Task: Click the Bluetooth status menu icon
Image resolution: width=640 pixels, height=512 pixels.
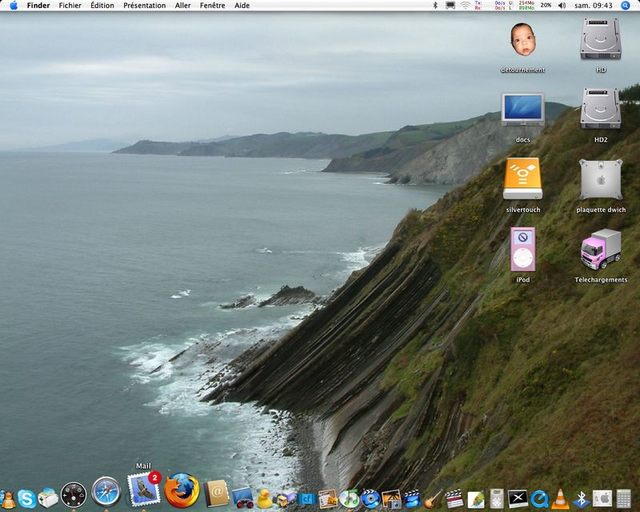Action: pos(435,6)
